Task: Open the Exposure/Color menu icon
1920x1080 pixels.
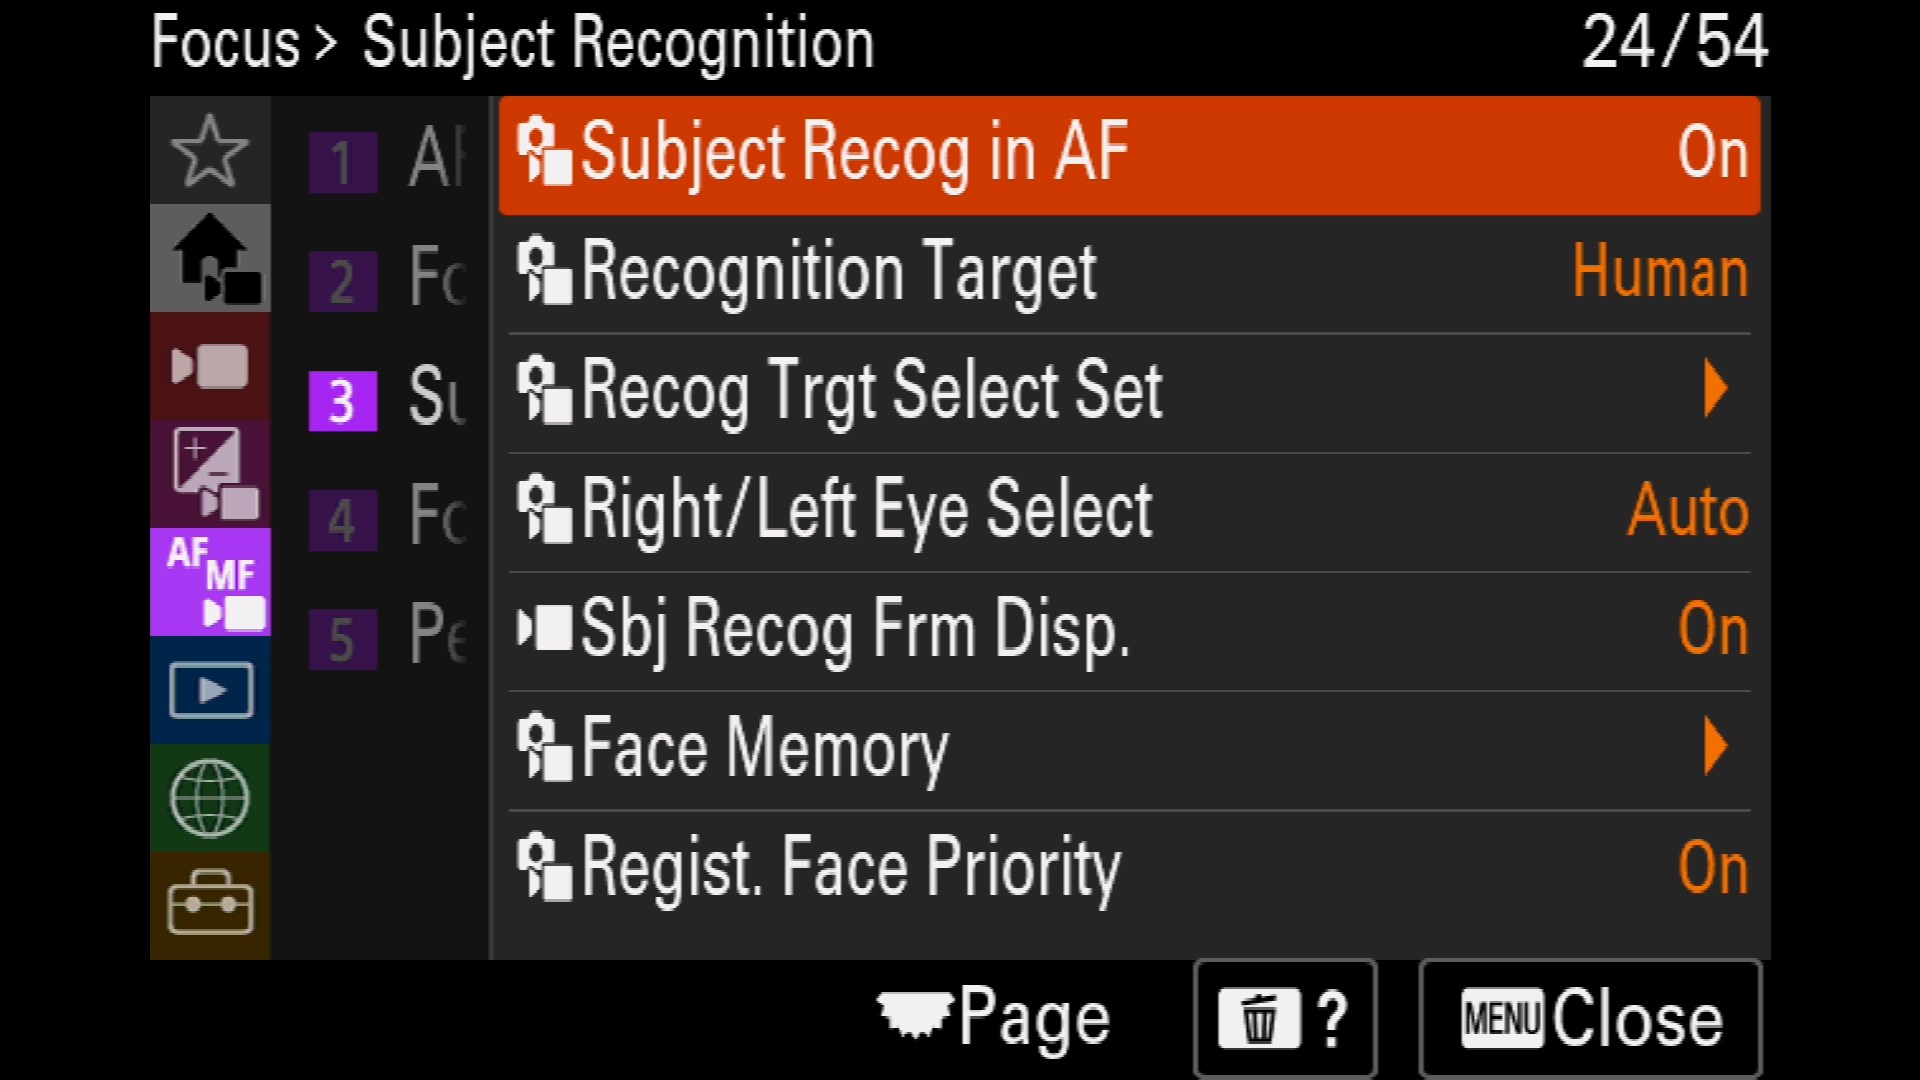Action: [x=210, y=473]
